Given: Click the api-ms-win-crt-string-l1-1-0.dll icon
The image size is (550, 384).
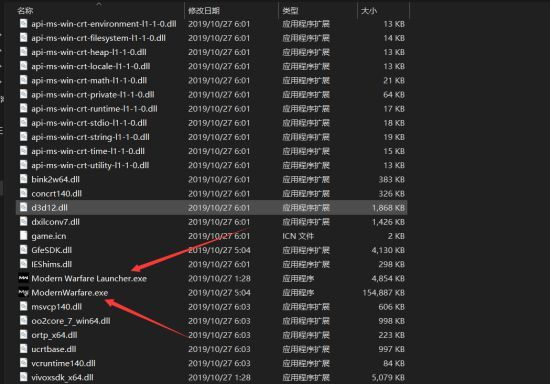Looking at the screenshot, I should click(24, 137).
